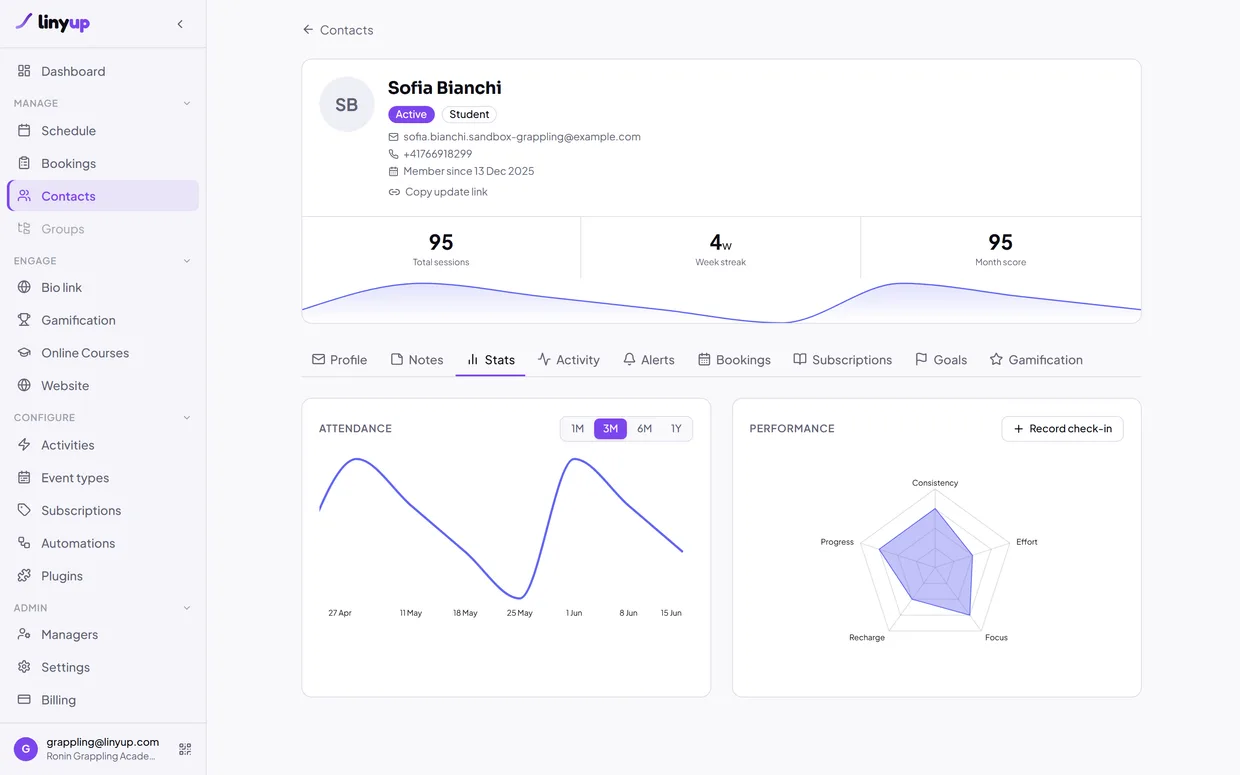Collapse the ENGAGE section chevron

point(187,261)
